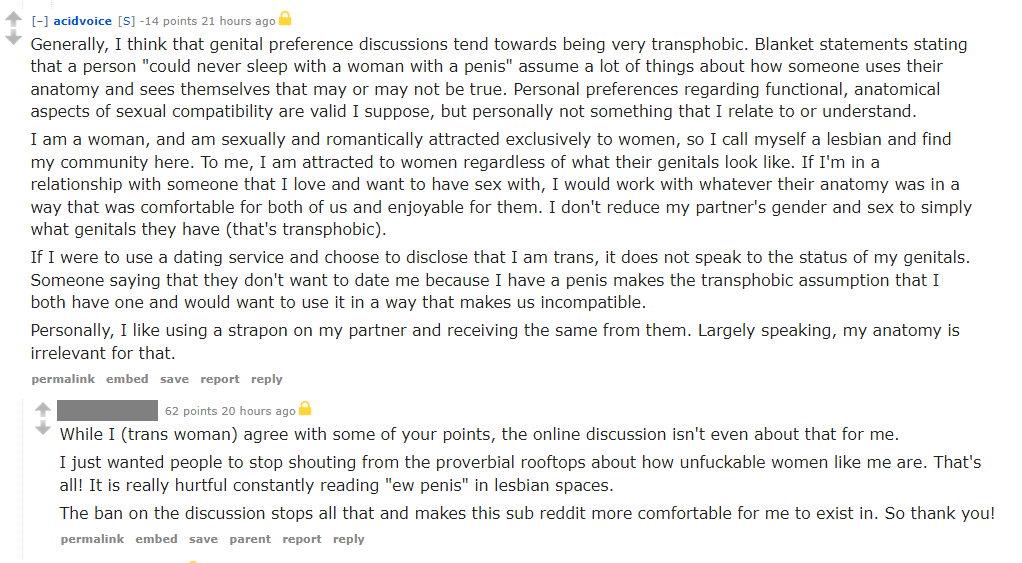Screen dimensions: 1022x563
Task: Open the redacted username of the reply author
Action: [x=107, y=410]
